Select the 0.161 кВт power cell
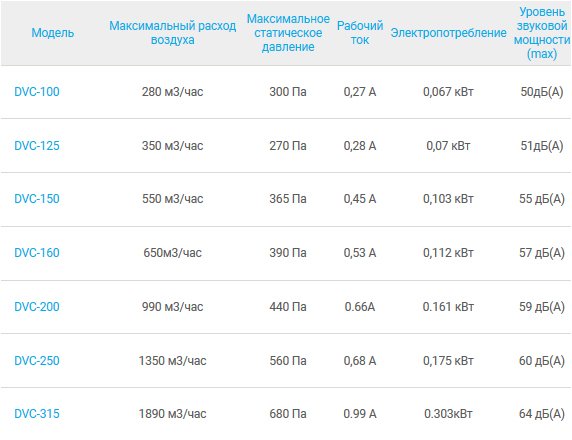Screen dimensions: 572x440 coord(448,307)
